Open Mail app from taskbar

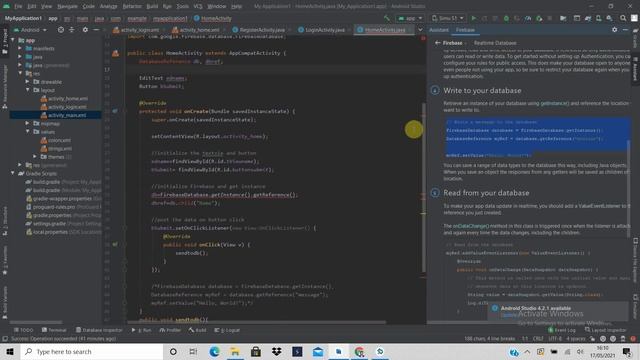pos(318,351)
